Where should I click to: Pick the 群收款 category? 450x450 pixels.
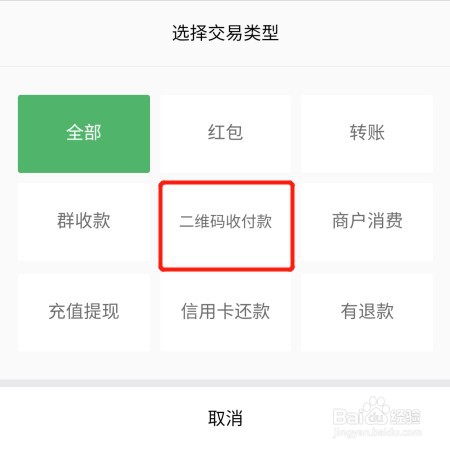(84, 222)
